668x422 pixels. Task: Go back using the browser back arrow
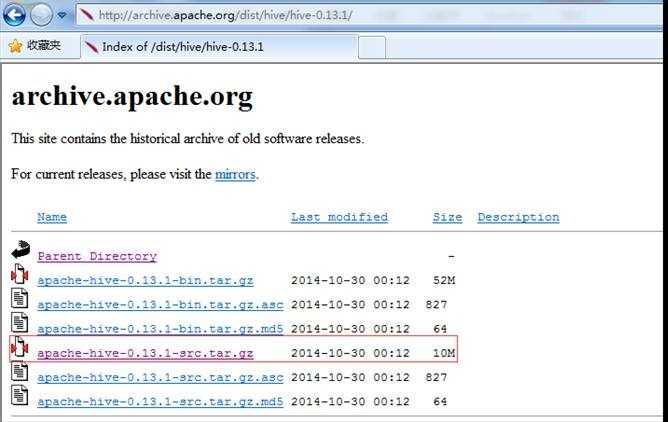point(14,15)
